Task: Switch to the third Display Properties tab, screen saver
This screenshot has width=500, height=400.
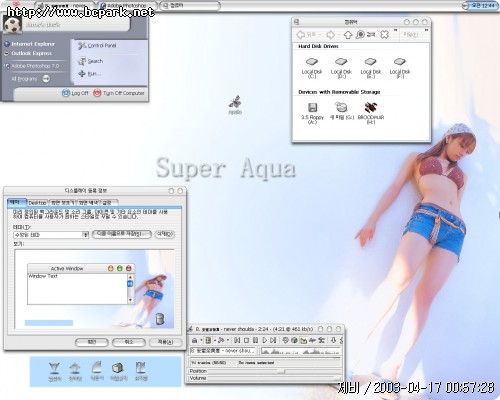Action: pyautogui.click(x=62, y=203)
